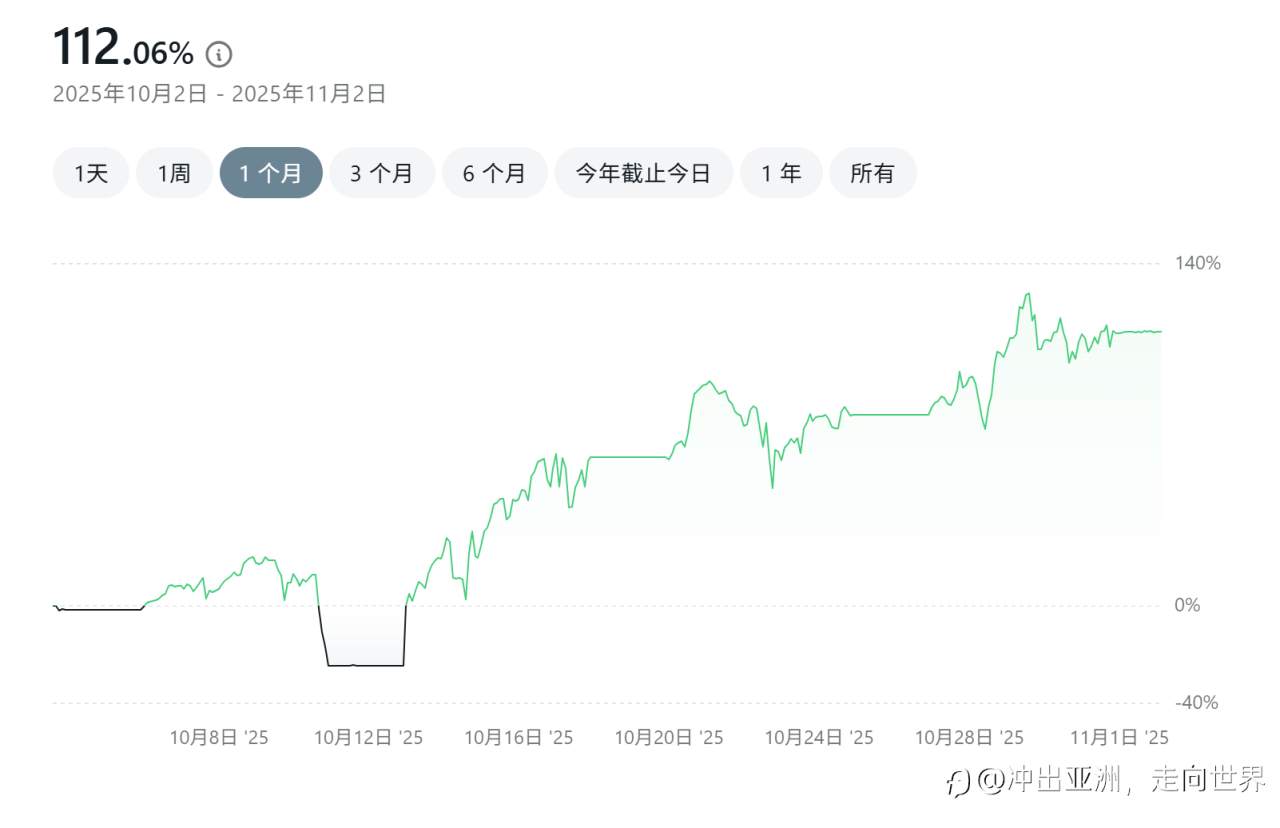Show the 3个月 performance range
The image size is (1280, 828).
[381, 173]
